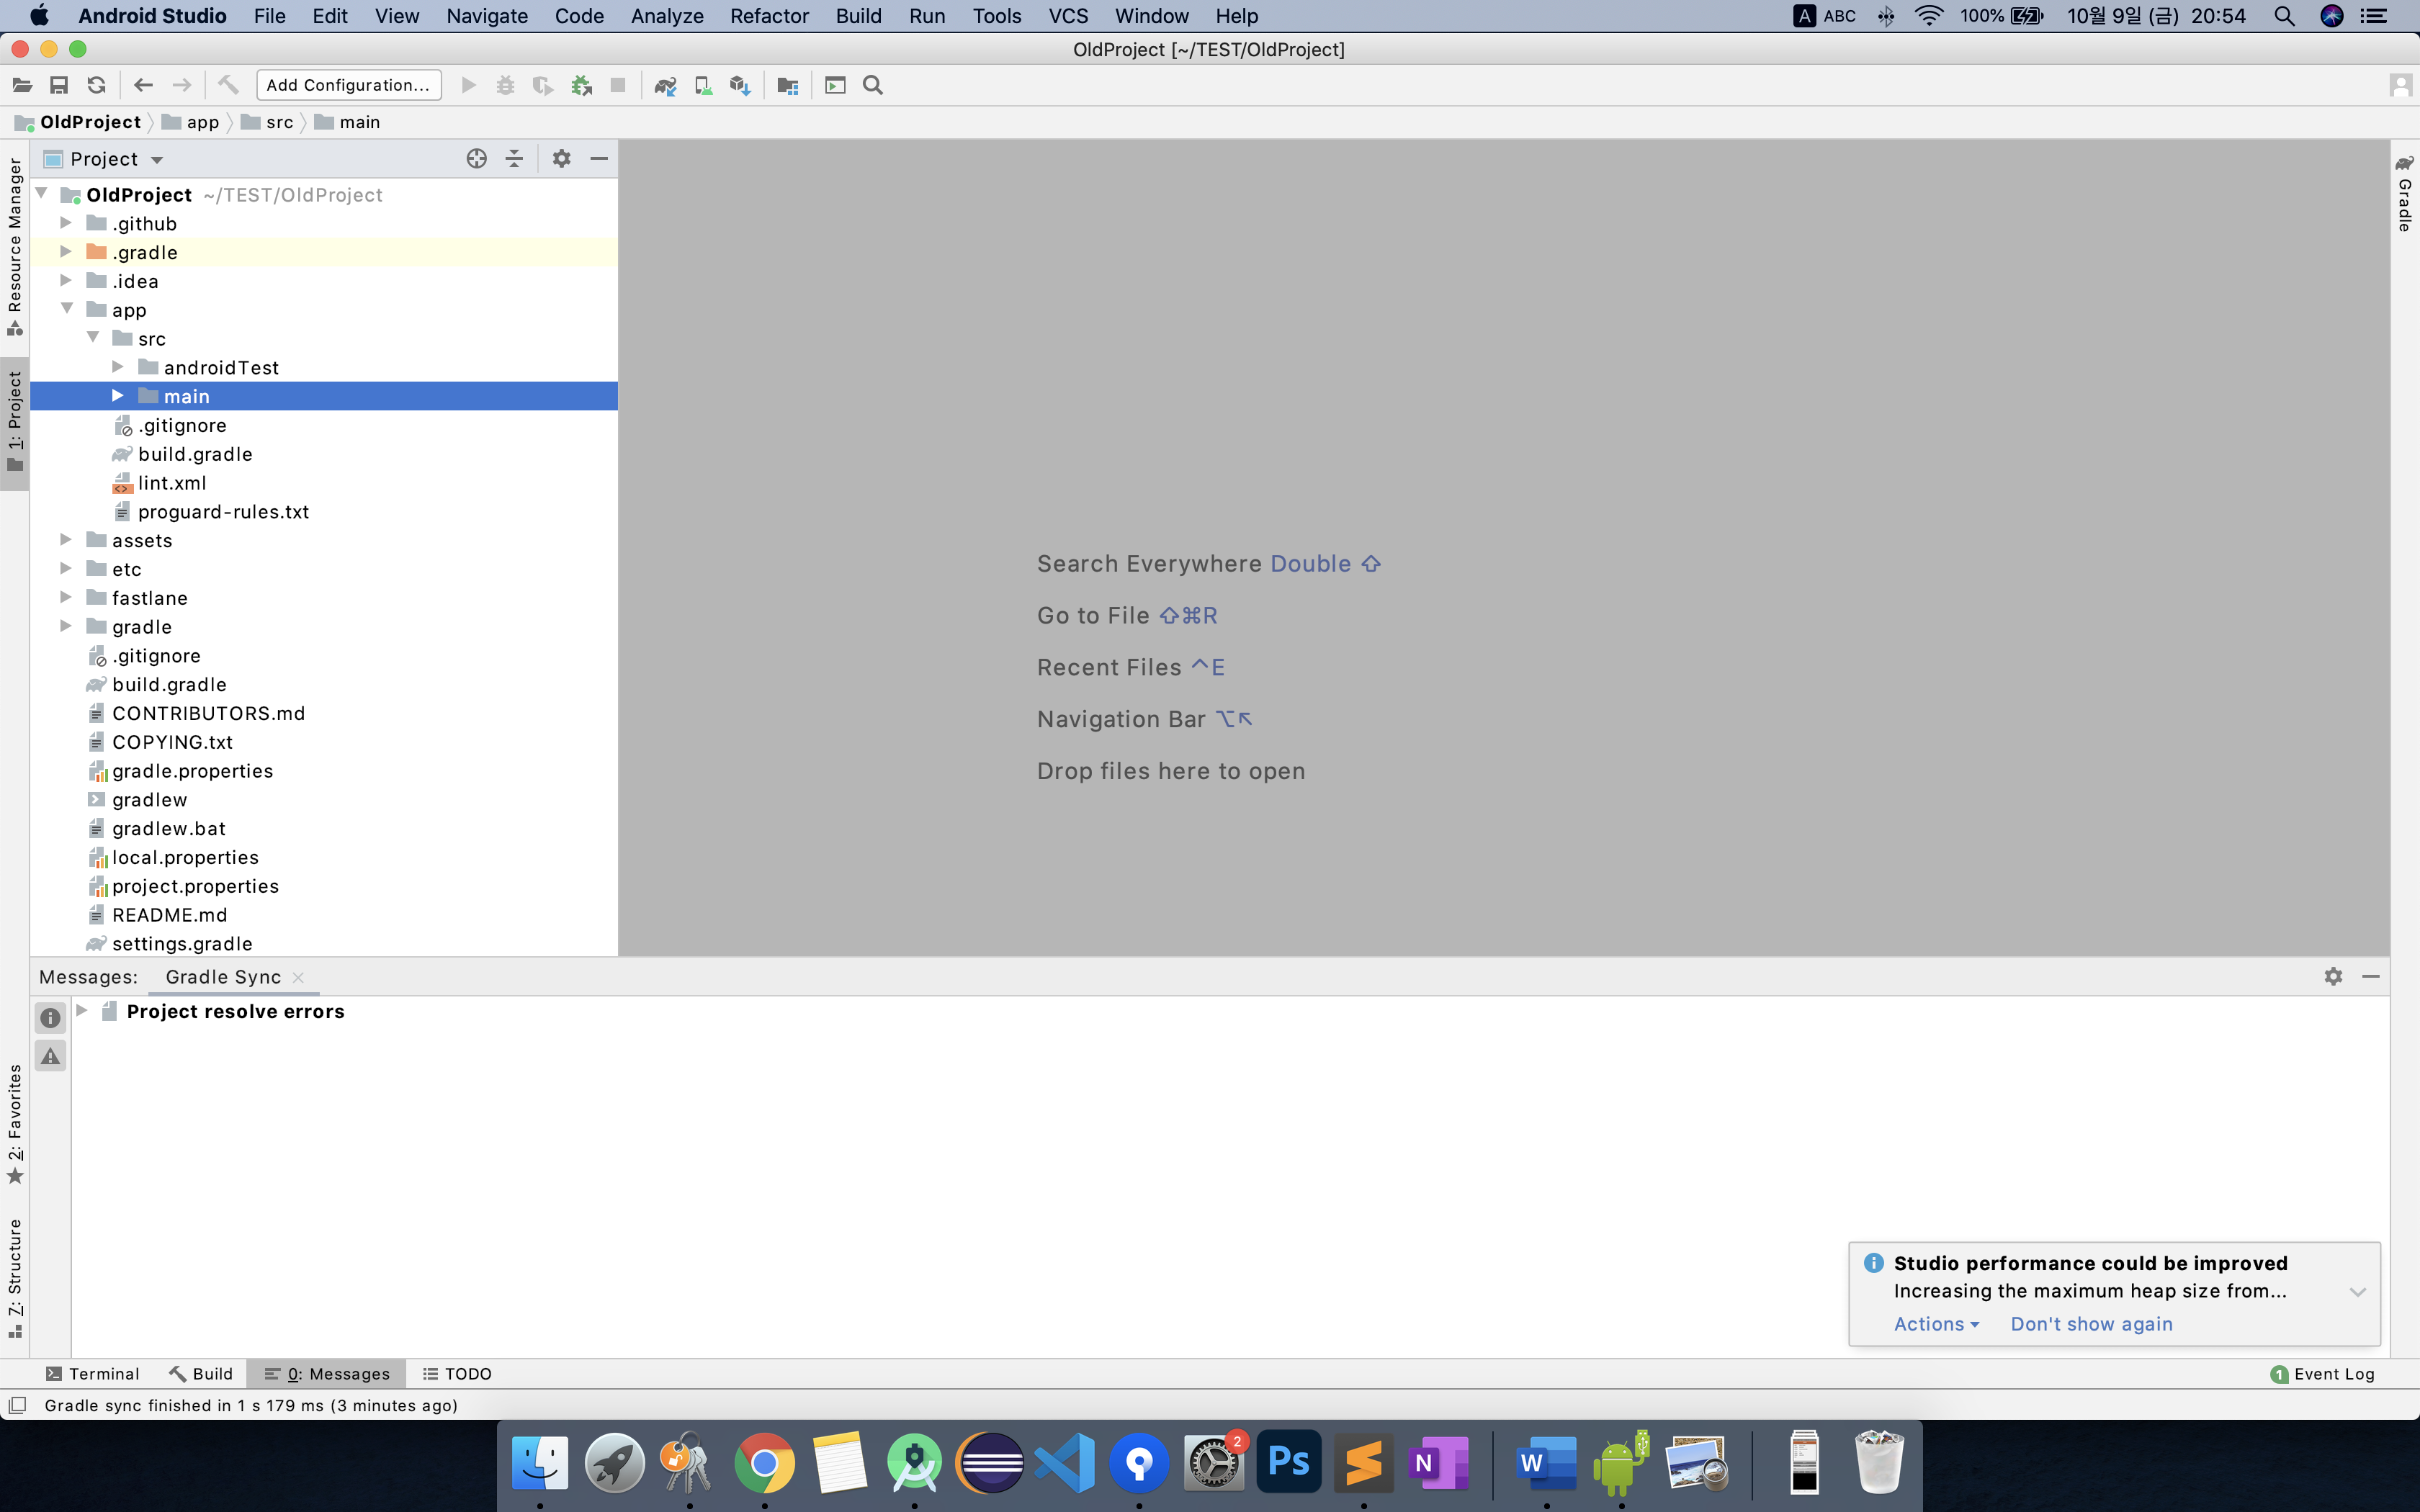
Task: Expand the main folder in tree
Action: point(118,396)
